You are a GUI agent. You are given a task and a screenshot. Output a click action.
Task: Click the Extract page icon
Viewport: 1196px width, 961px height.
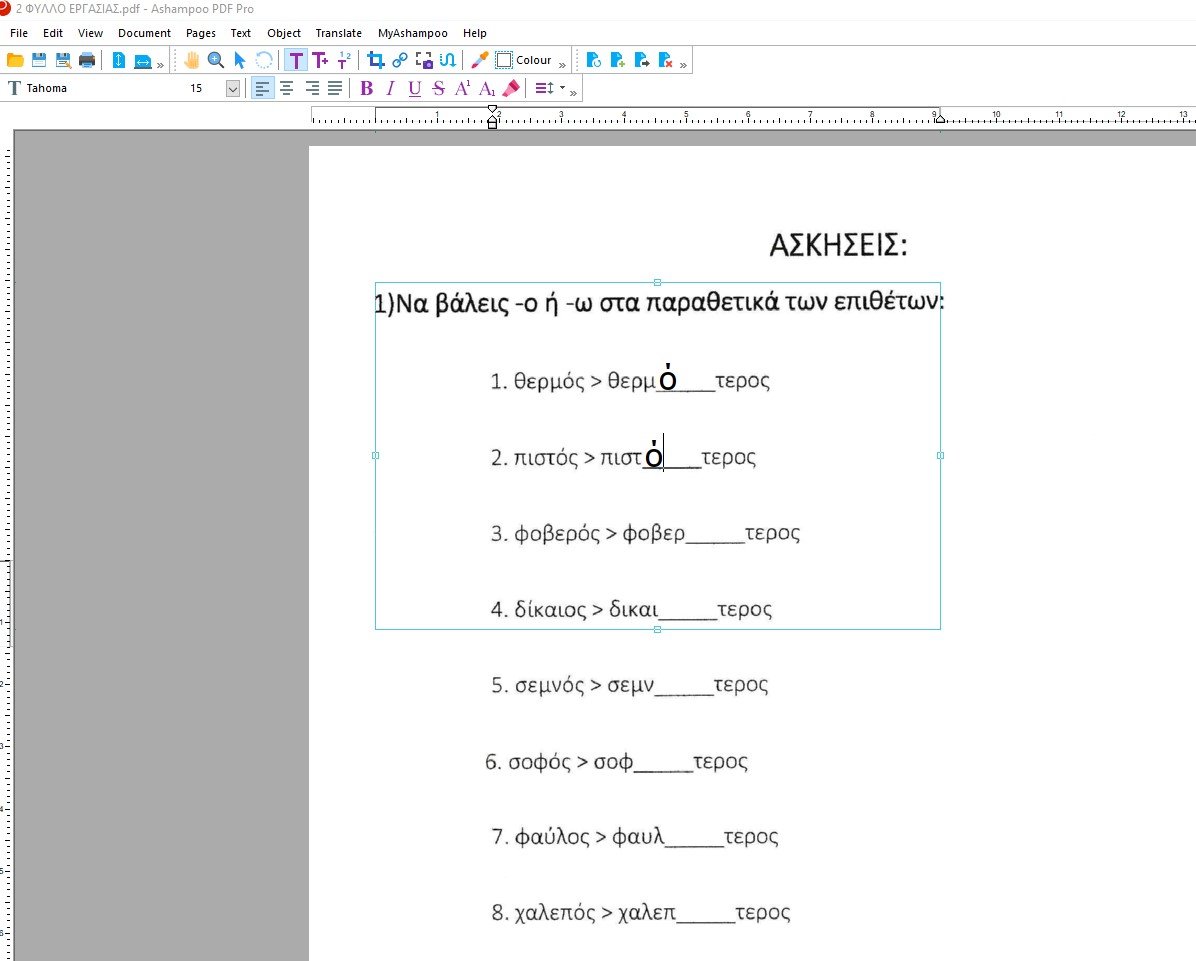(x=641, y=60)
